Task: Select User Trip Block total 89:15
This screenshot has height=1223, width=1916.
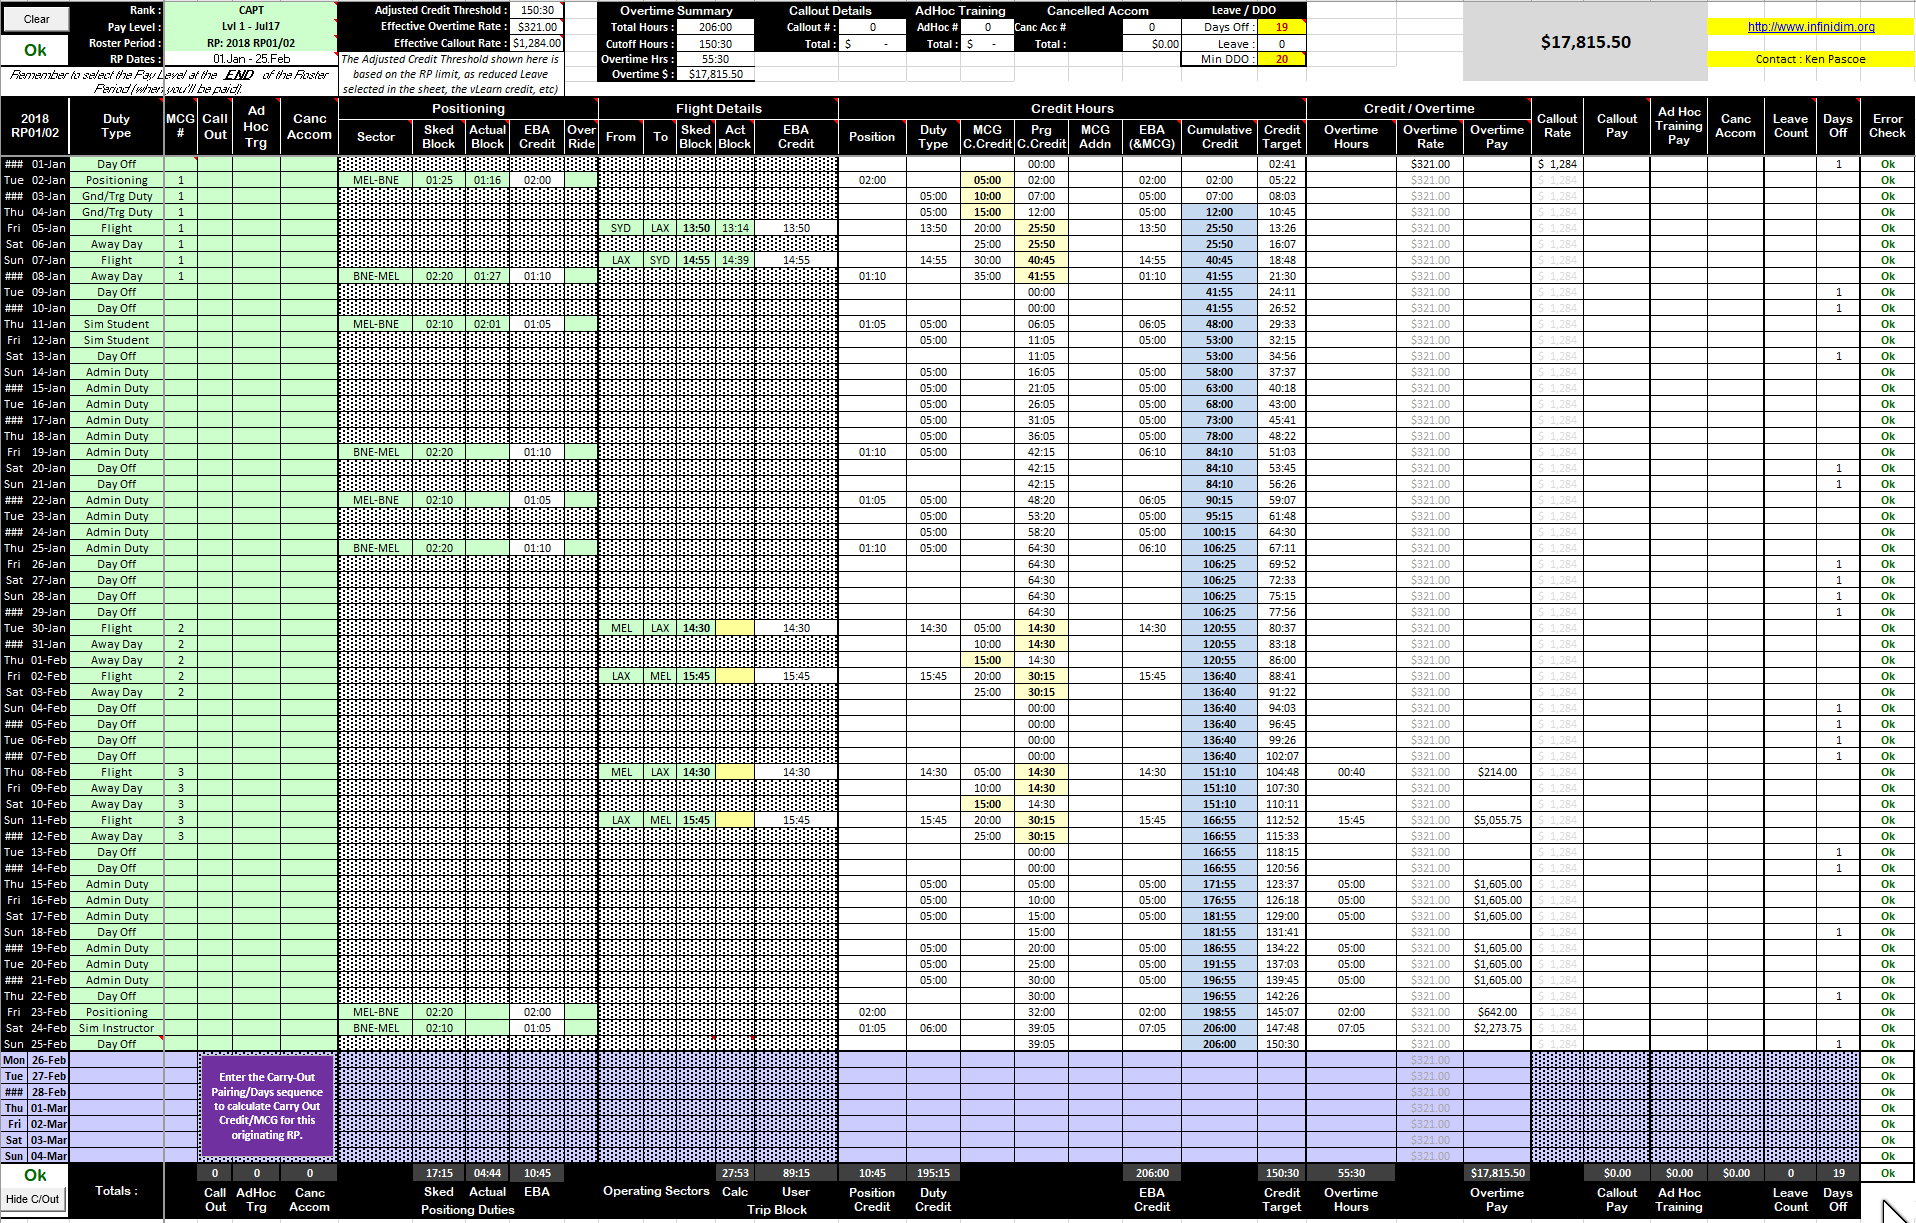Action: pyautogui.click(x=796, y=1173)
